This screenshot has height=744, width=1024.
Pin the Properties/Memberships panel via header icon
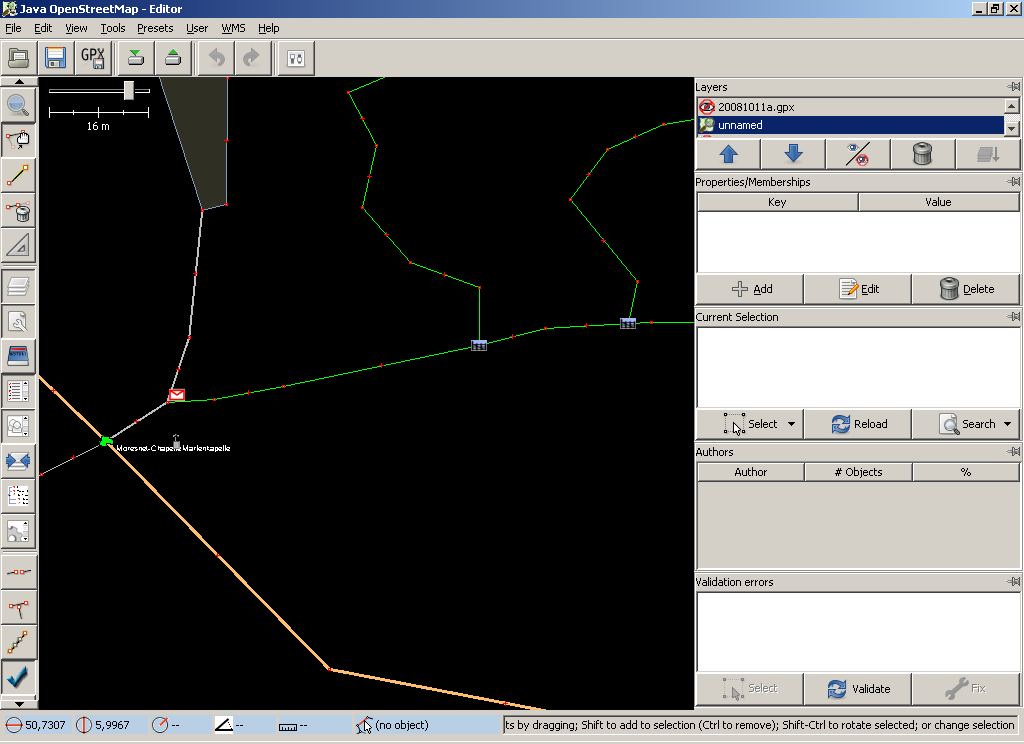[1013, 182]
